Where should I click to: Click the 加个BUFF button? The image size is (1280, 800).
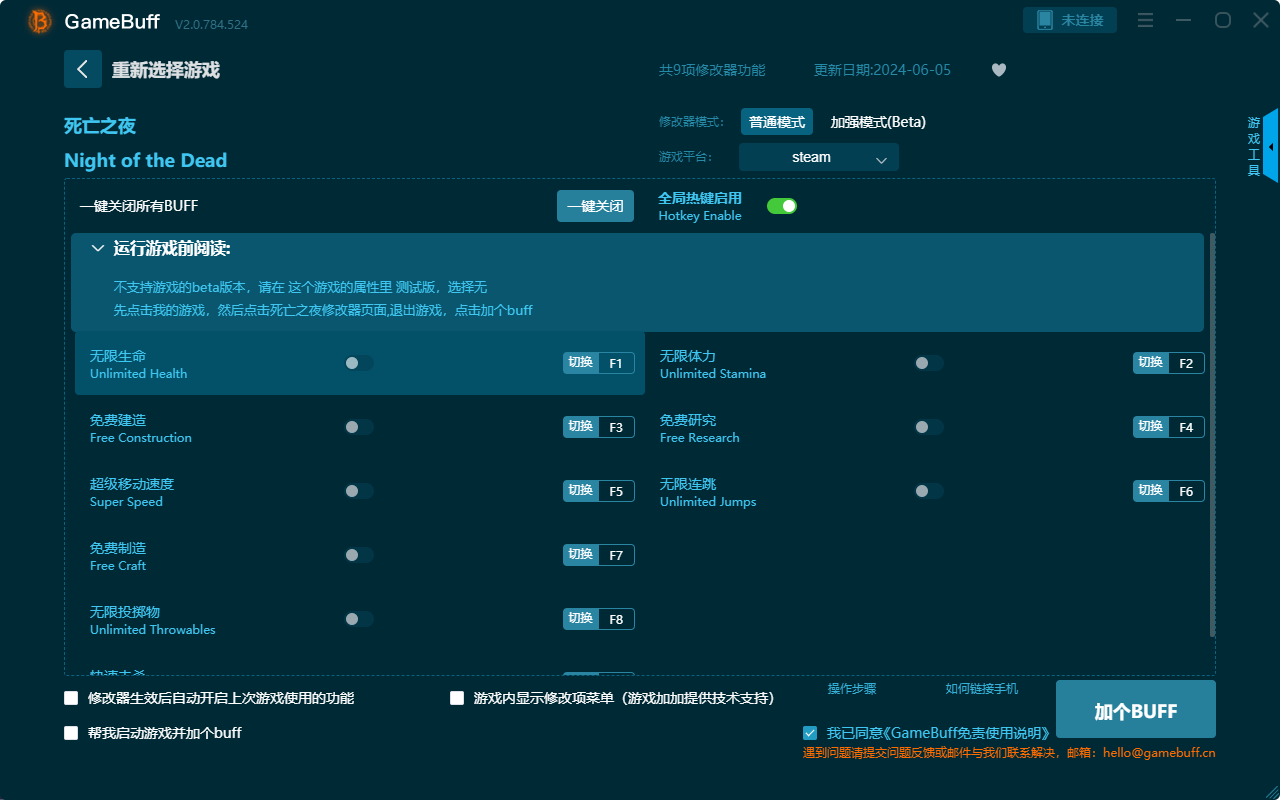coord(1135,709)
